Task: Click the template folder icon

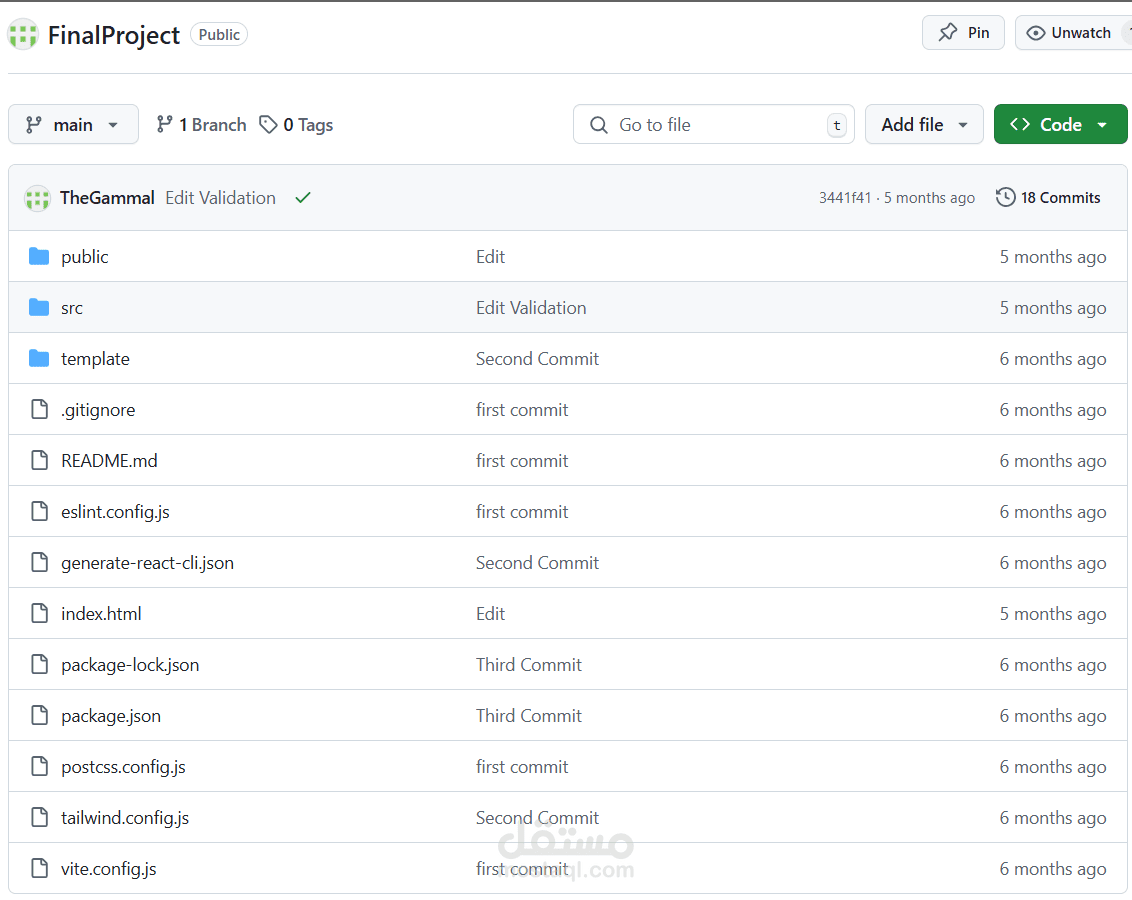Action: (x=39, y=359)
